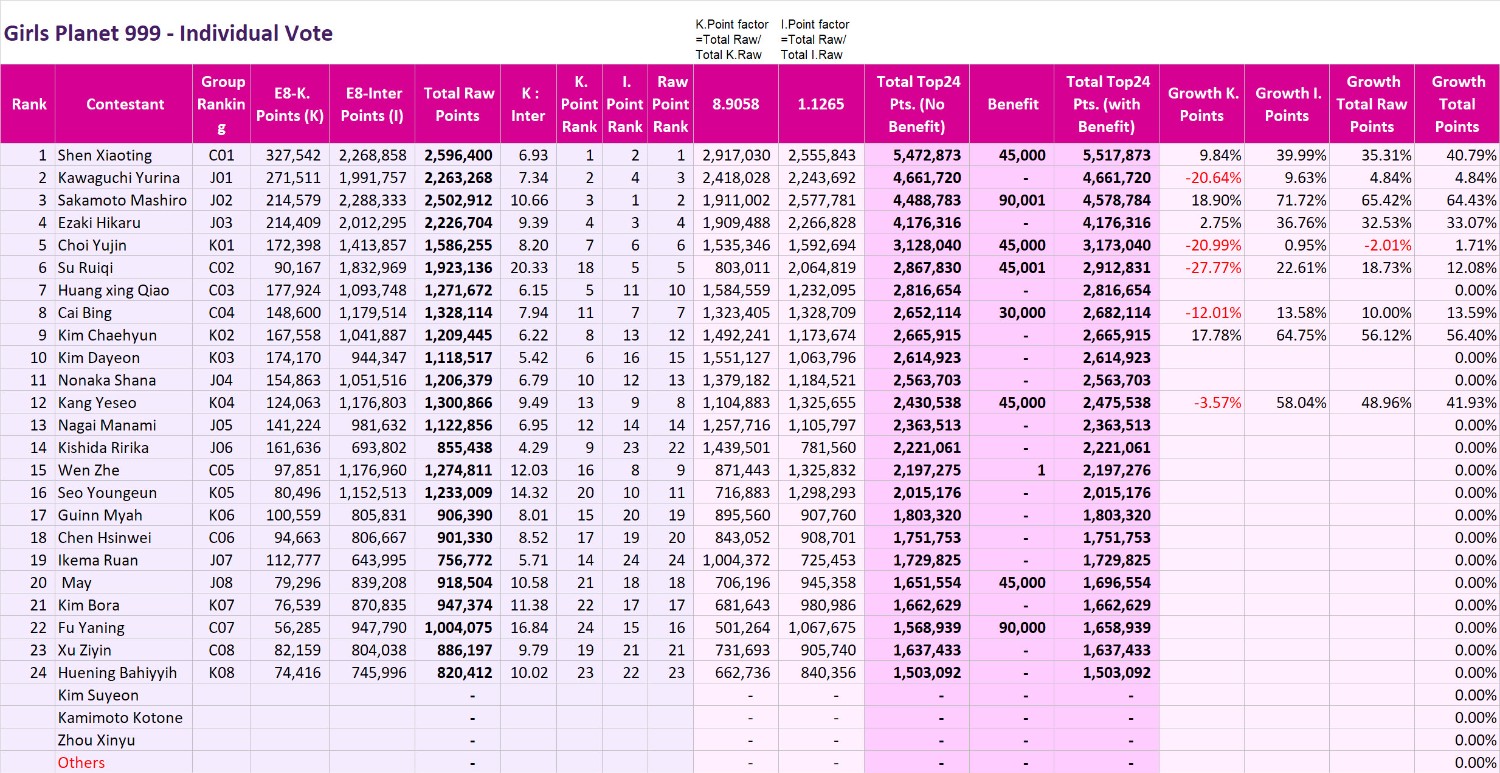Click the -27.77% Growth K. cell
Image resolution: width=1500 pixels, height=773 pixels.
coord(1202,268)
